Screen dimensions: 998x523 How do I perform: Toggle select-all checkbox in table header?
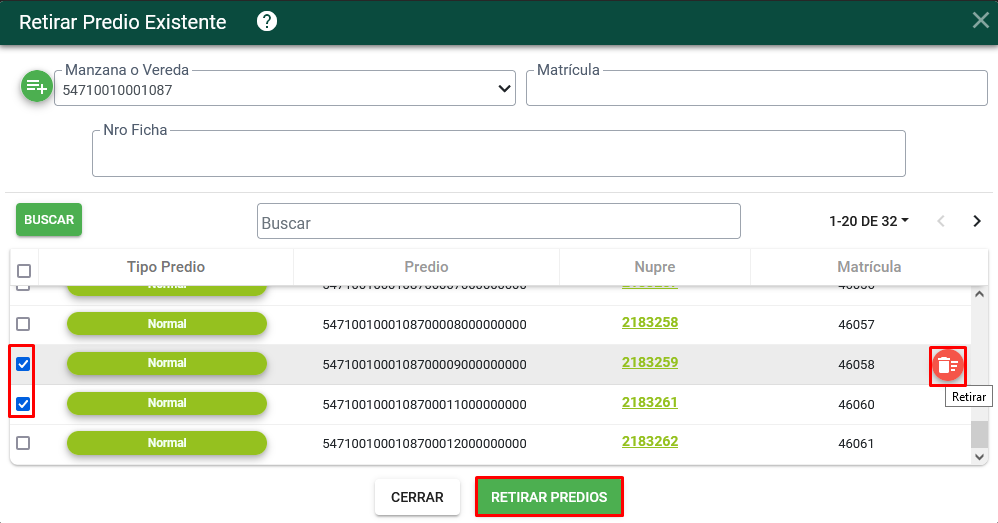click(x=24, y=271)
